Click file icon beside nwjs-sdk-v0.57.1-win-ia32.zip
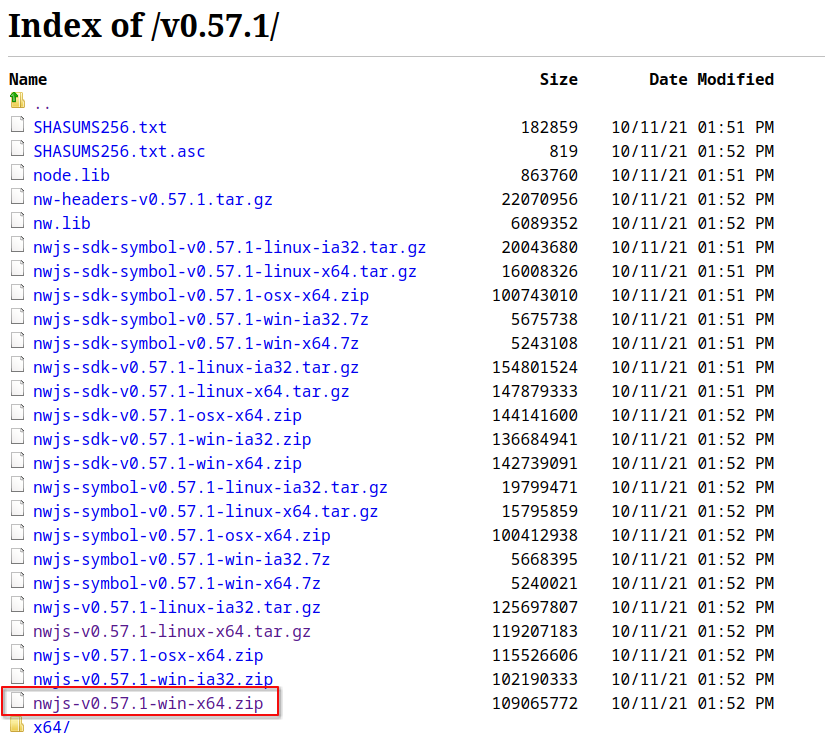This screenshot has width=825, height=756. [x=17, y=436]
